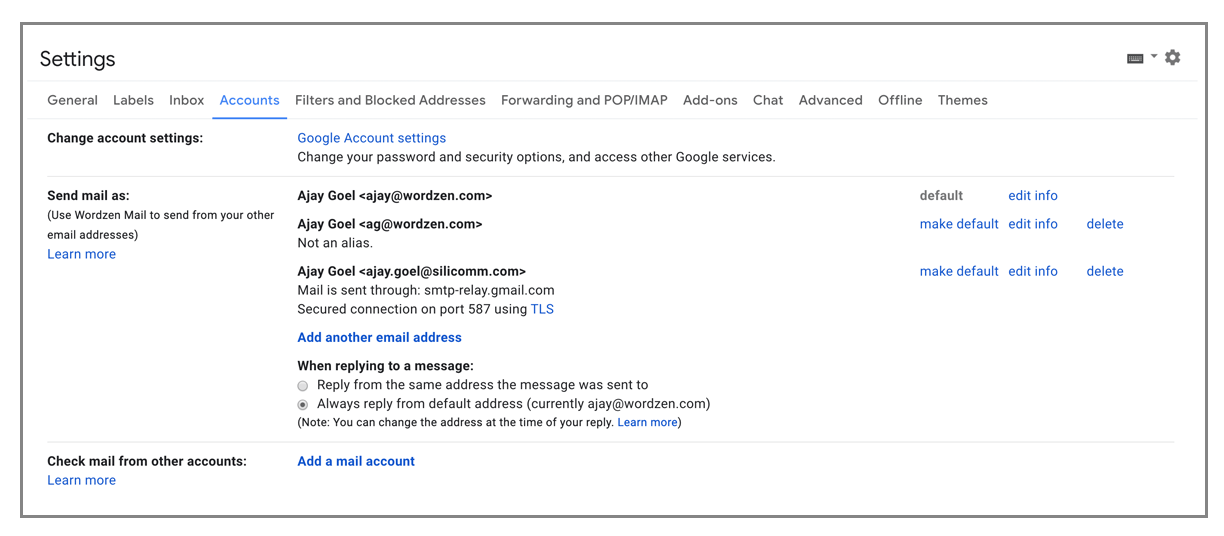Open the Labels tab
Viewport: 1224px width, 536px height.
pyautogui.click(x=133, y=100)
